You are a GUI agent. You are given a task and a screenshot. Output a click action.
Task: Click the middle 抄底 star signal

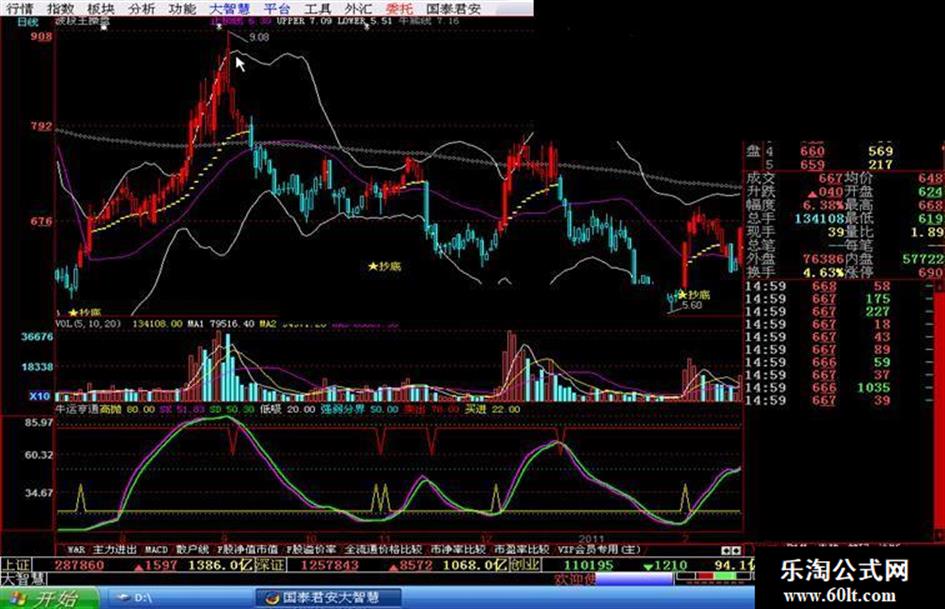coord(385,266)
